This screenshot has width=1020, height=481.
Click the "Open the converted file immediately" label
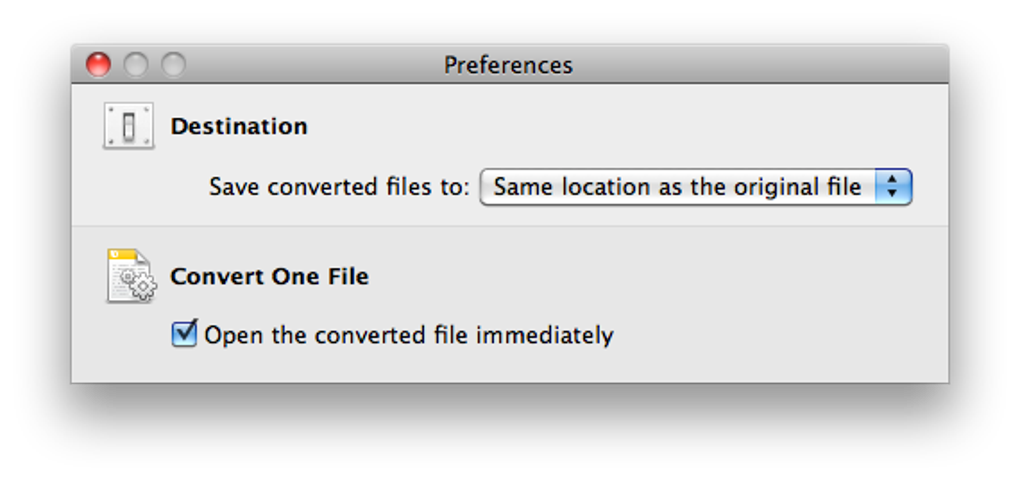point(408,335)
